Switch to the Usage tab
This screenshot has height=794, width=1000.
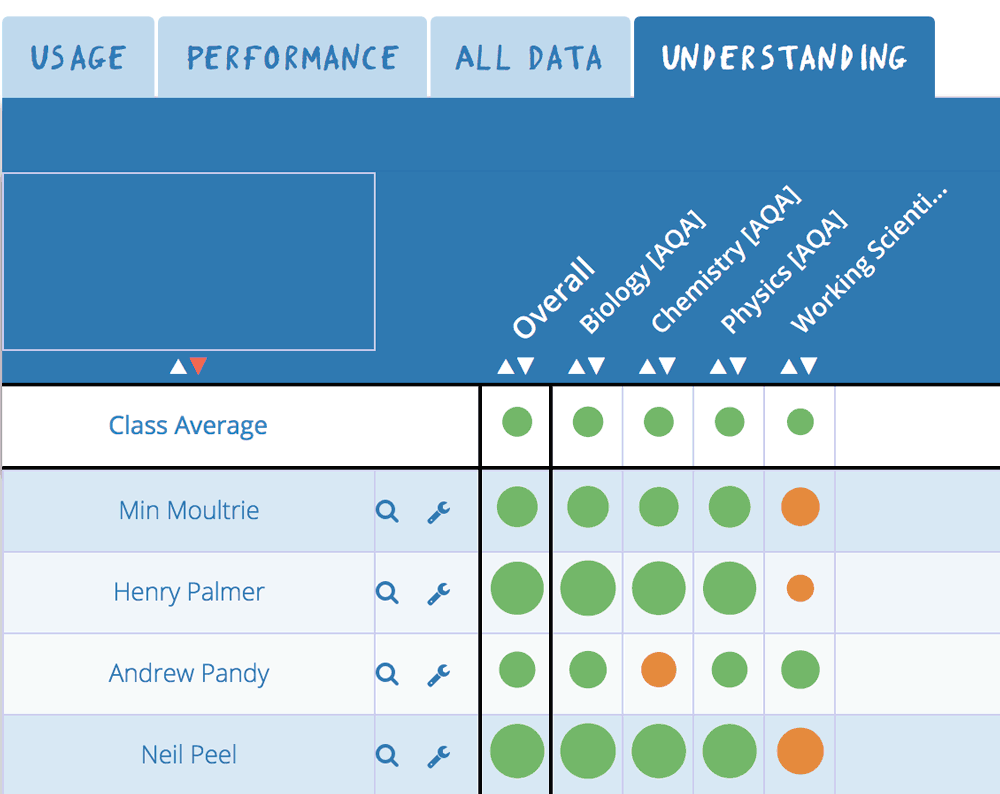pos(78,57)
